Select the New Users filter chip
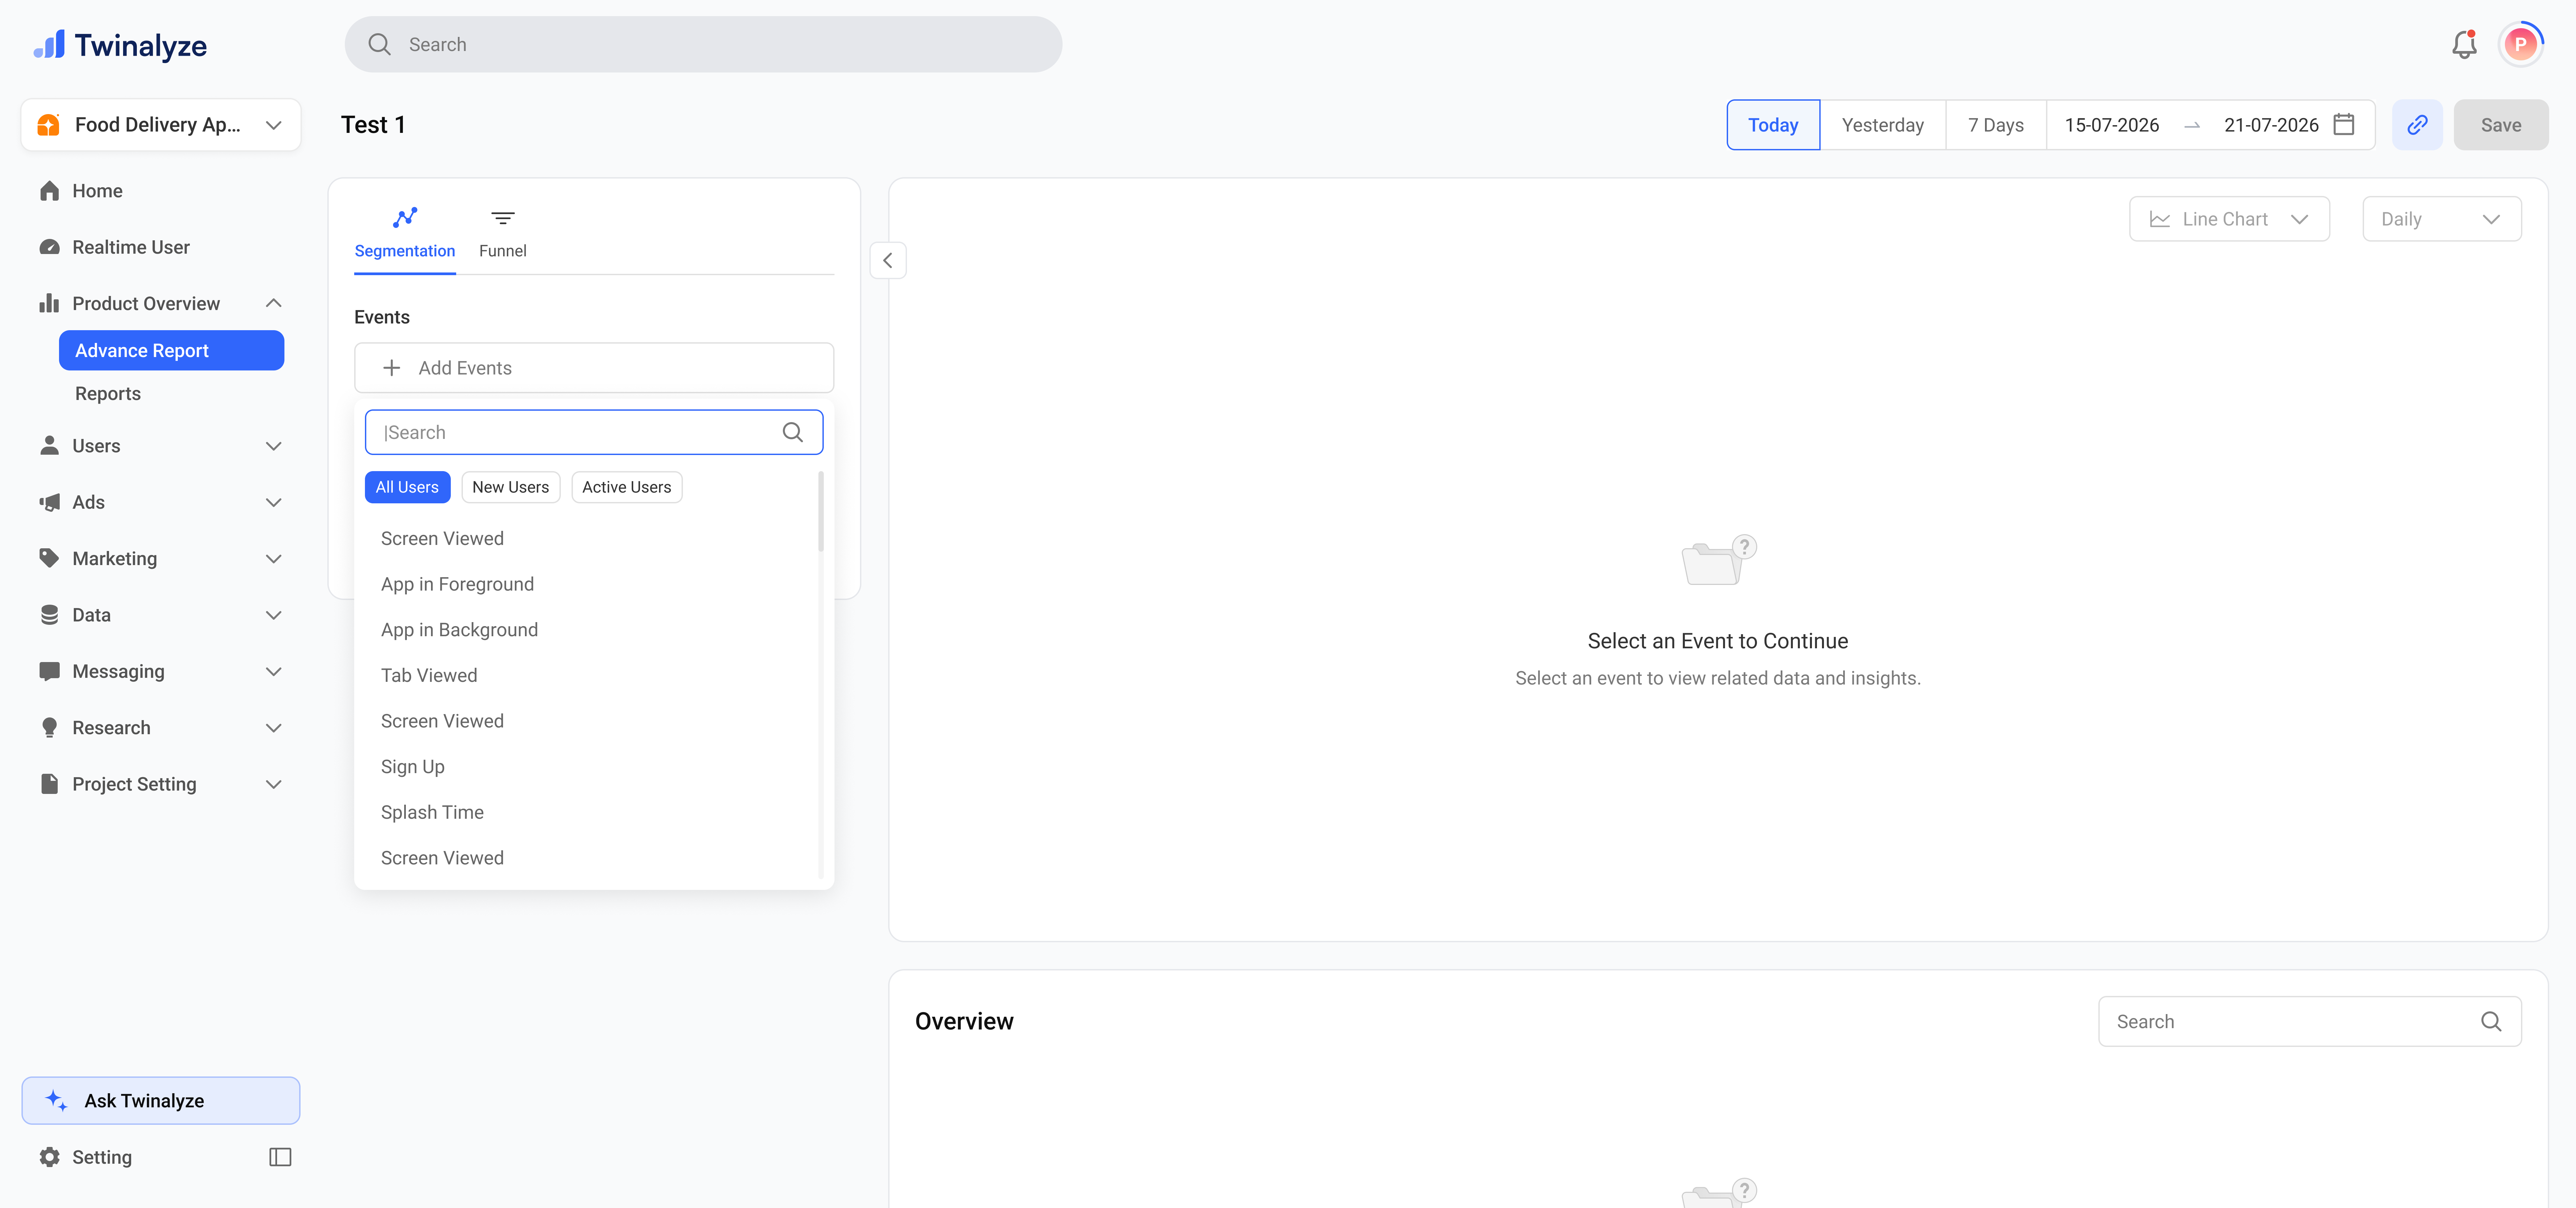 pos(511,487)
